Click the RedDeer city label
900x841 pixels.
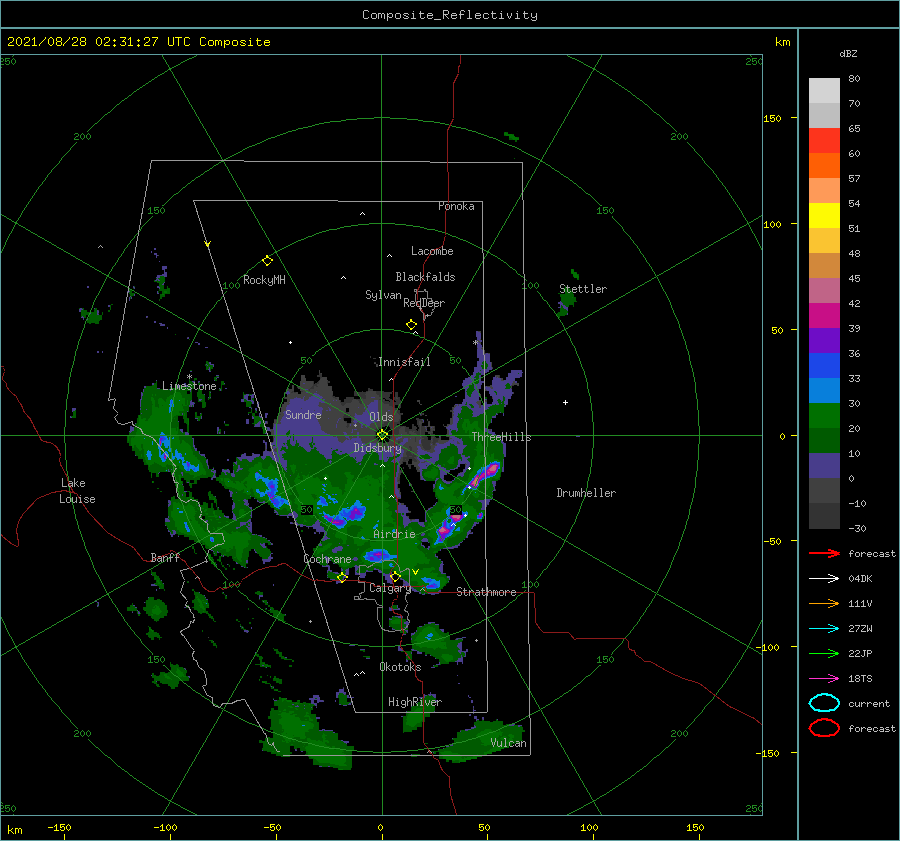pyautogui.click(x=424, y=303)
